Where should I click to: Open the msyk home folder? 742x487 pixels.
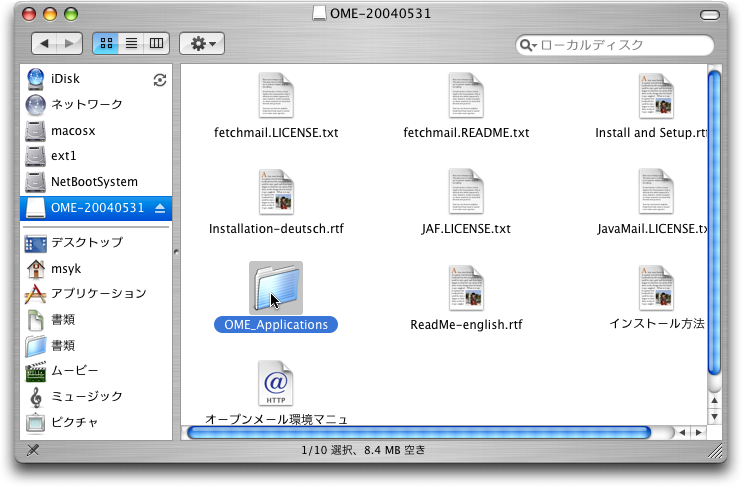[x=67, y=268]
